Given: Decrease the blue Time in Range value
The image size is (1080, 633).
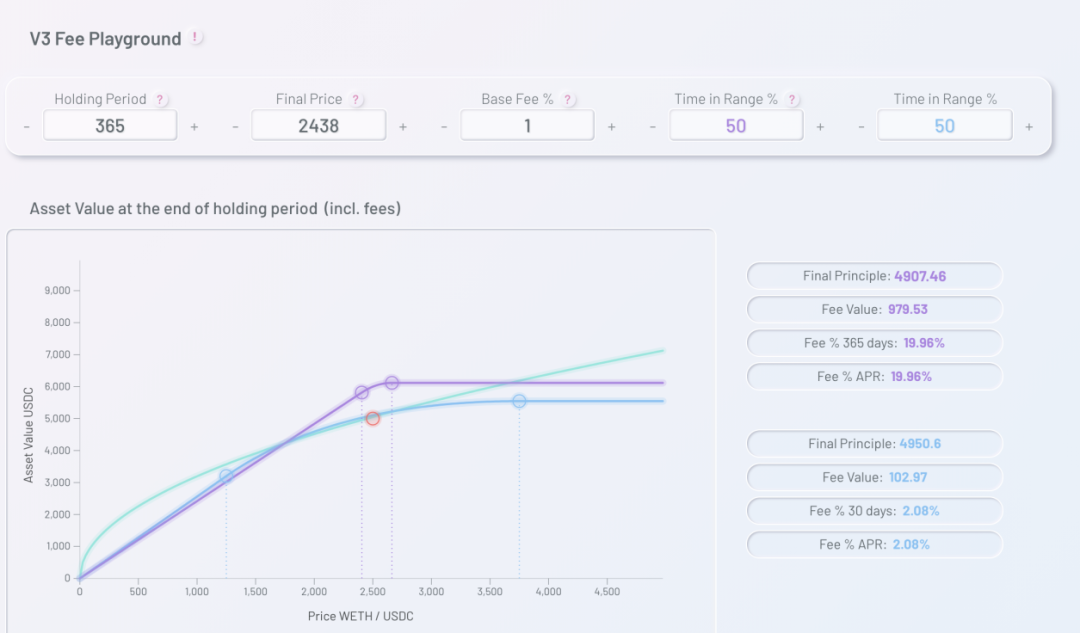Looking at the screenshot, I should click(x=861, y=127).
